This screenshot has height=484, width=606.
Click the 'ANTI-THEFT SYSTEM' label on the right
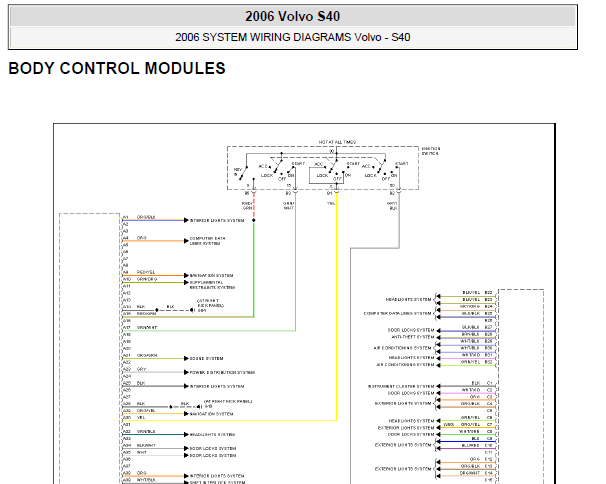click(413, 337)
